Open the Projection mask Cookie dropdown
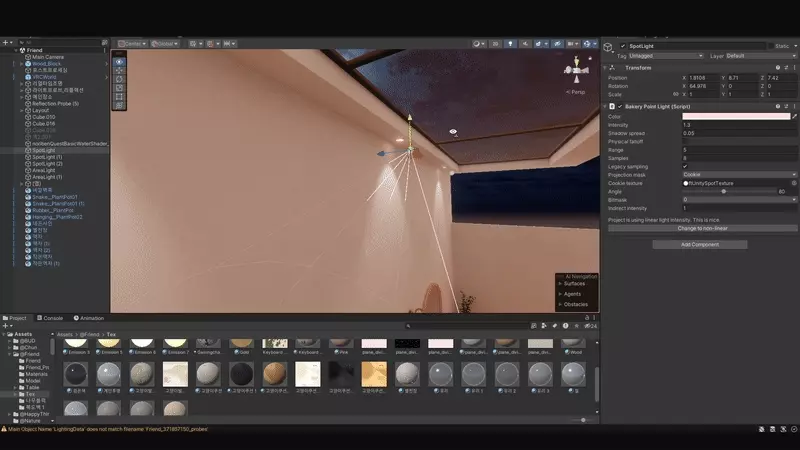The width and height of the screenshot is (800, 450). click(740, 174)
